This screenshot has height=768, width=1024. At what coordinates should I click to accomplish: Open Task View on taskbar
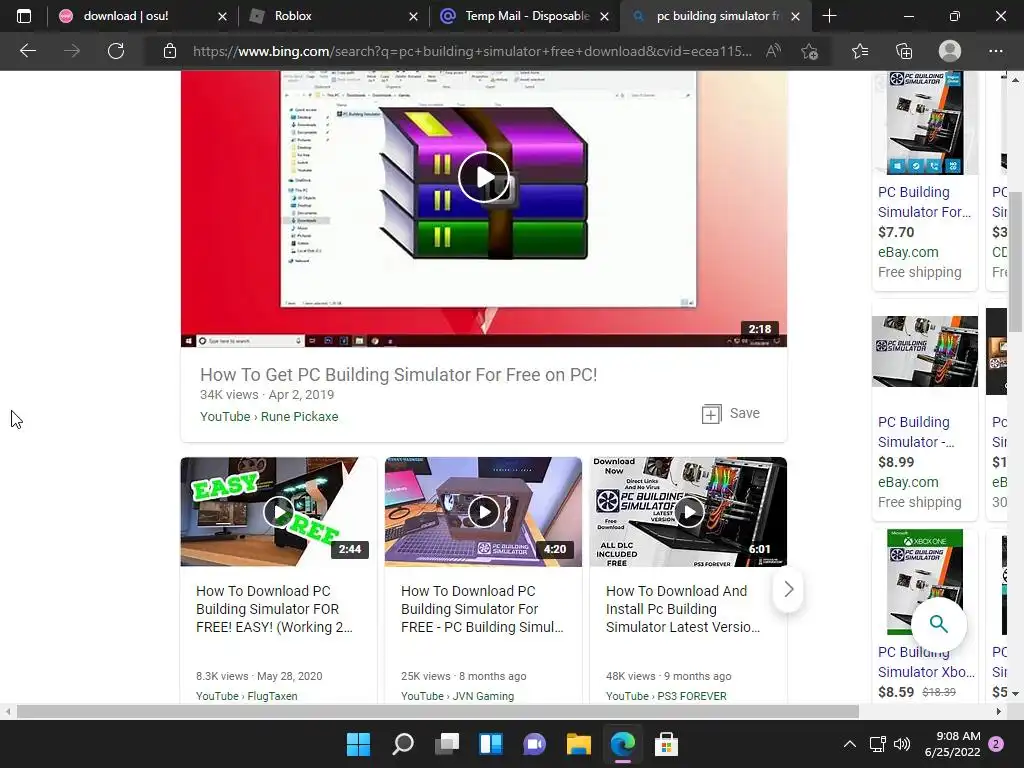[x=447, y=744]
